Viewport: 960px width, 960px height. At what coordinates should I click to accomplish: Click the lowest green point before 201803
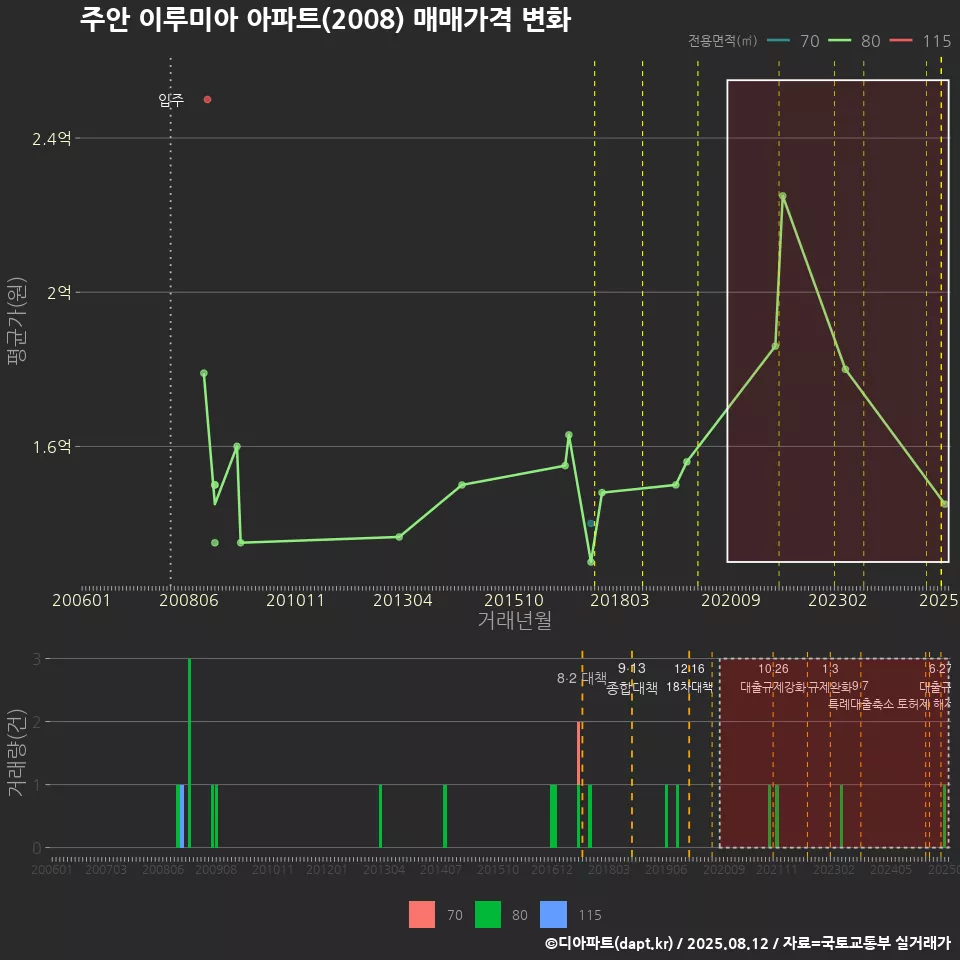click(x=591, y=561)
